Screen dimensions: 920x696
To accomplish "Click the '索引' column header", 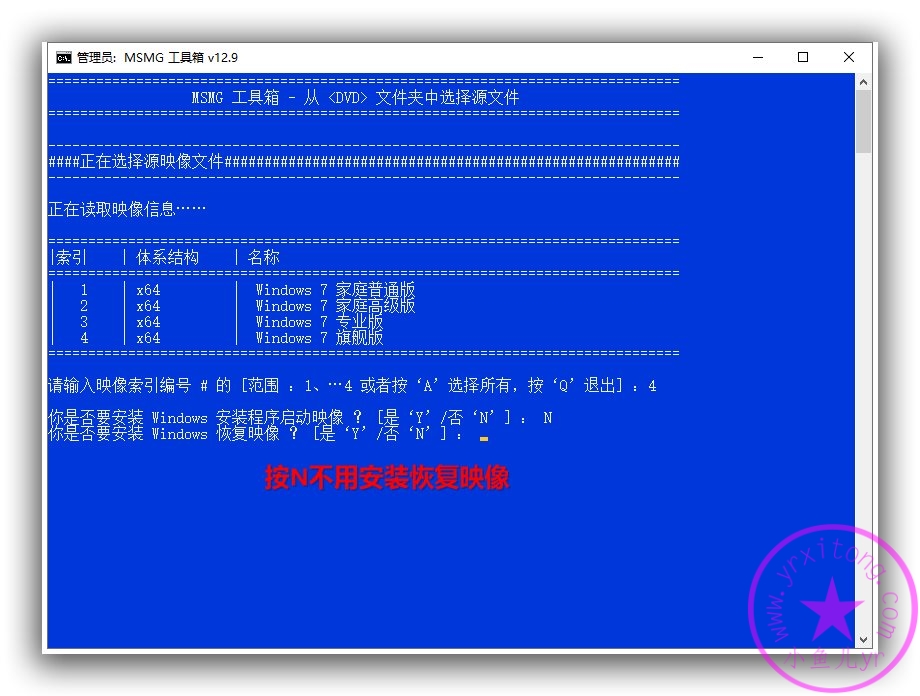I will (71, 257).
